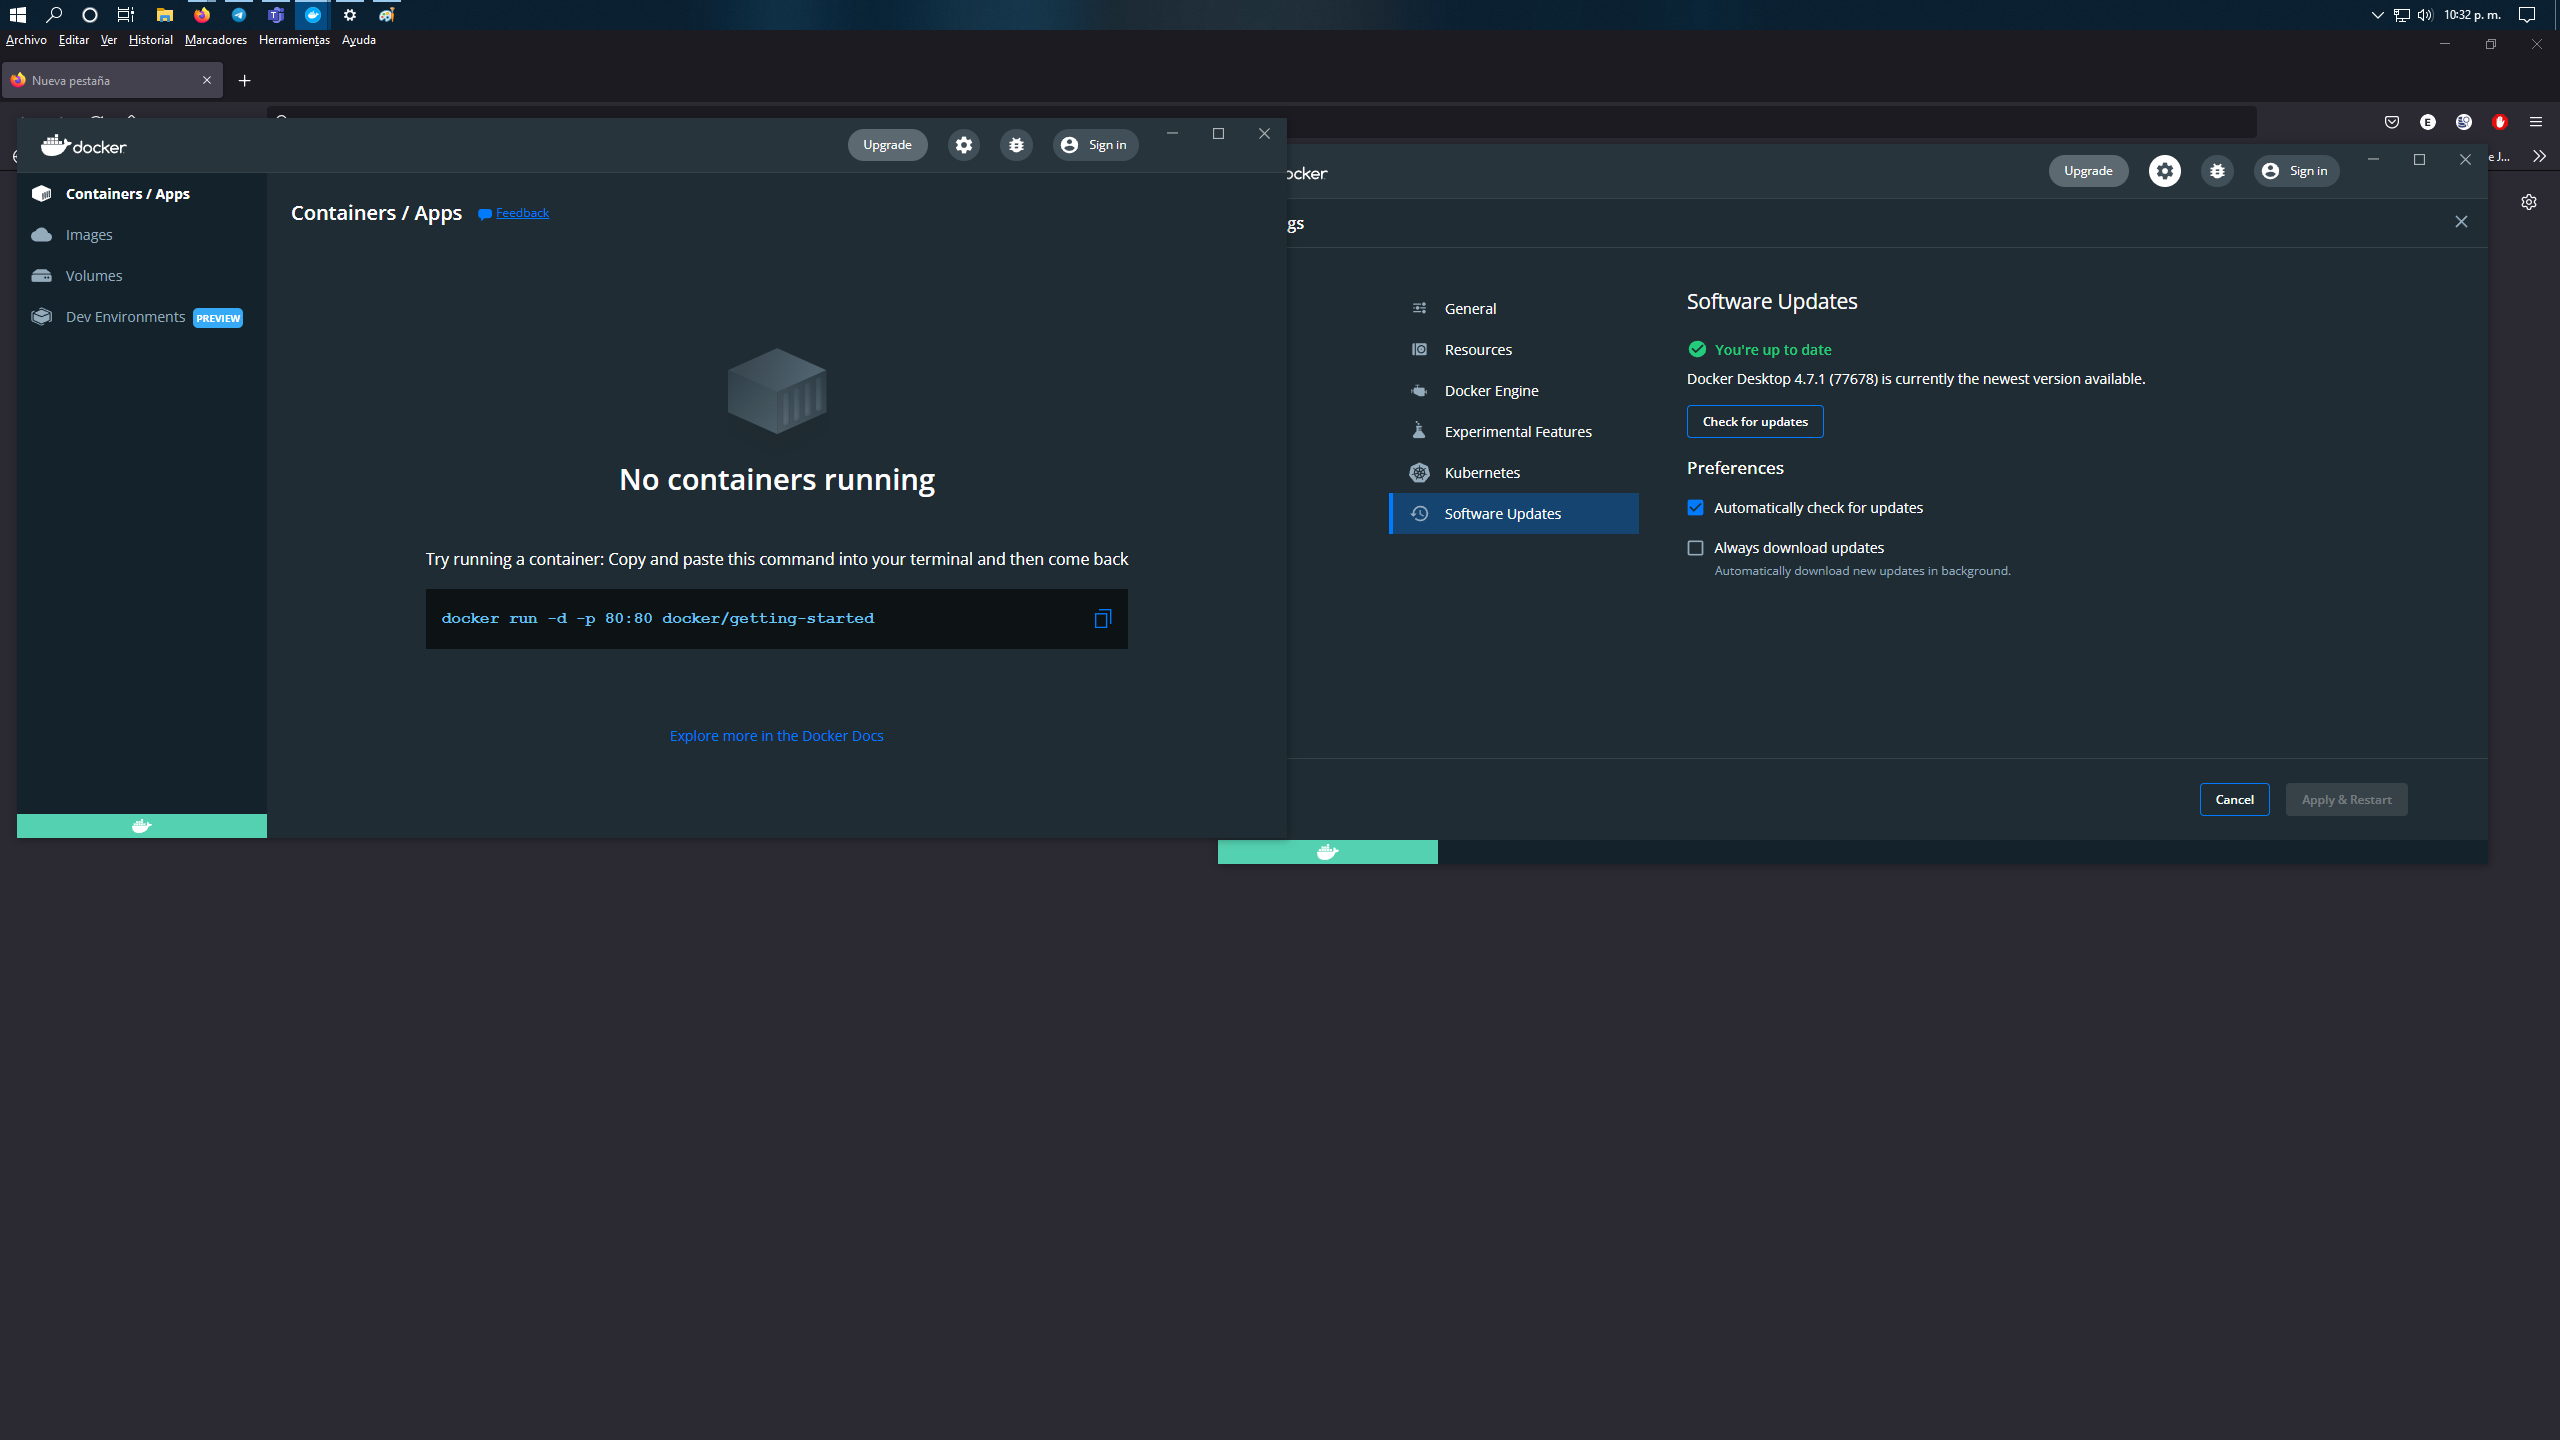Click Sign in on rear Docker window
2560x1440 pixels.
tap(2297, 171)
